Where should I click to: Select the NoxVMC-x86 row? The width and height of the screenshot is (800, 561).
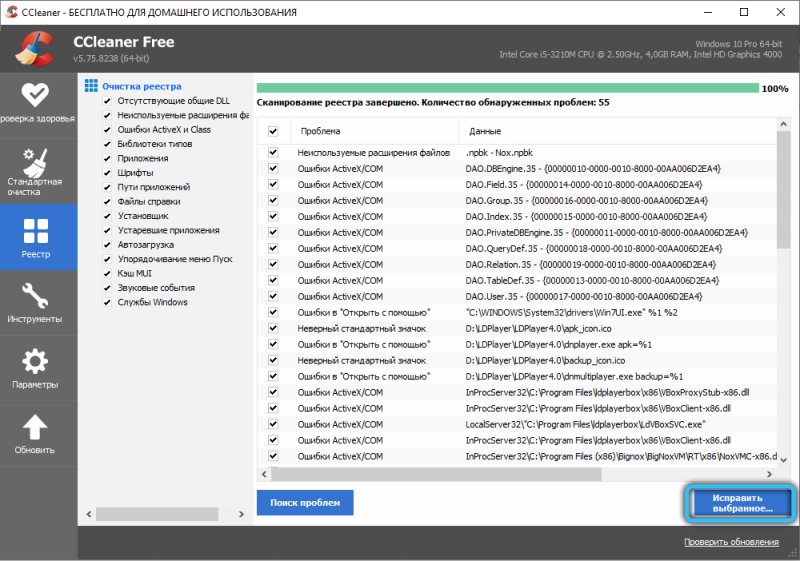pyautogui.click(x=517, y=456)
